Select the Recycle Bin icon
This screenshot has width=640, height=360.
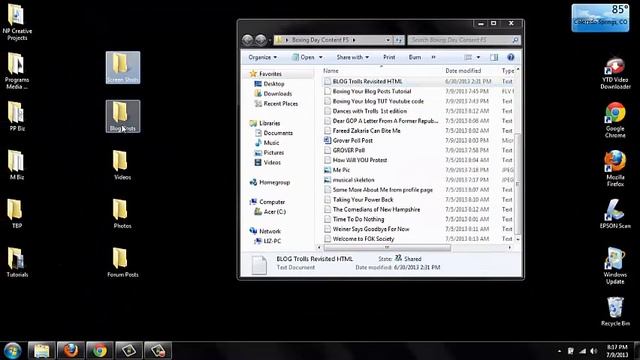(x=615, y=311)
